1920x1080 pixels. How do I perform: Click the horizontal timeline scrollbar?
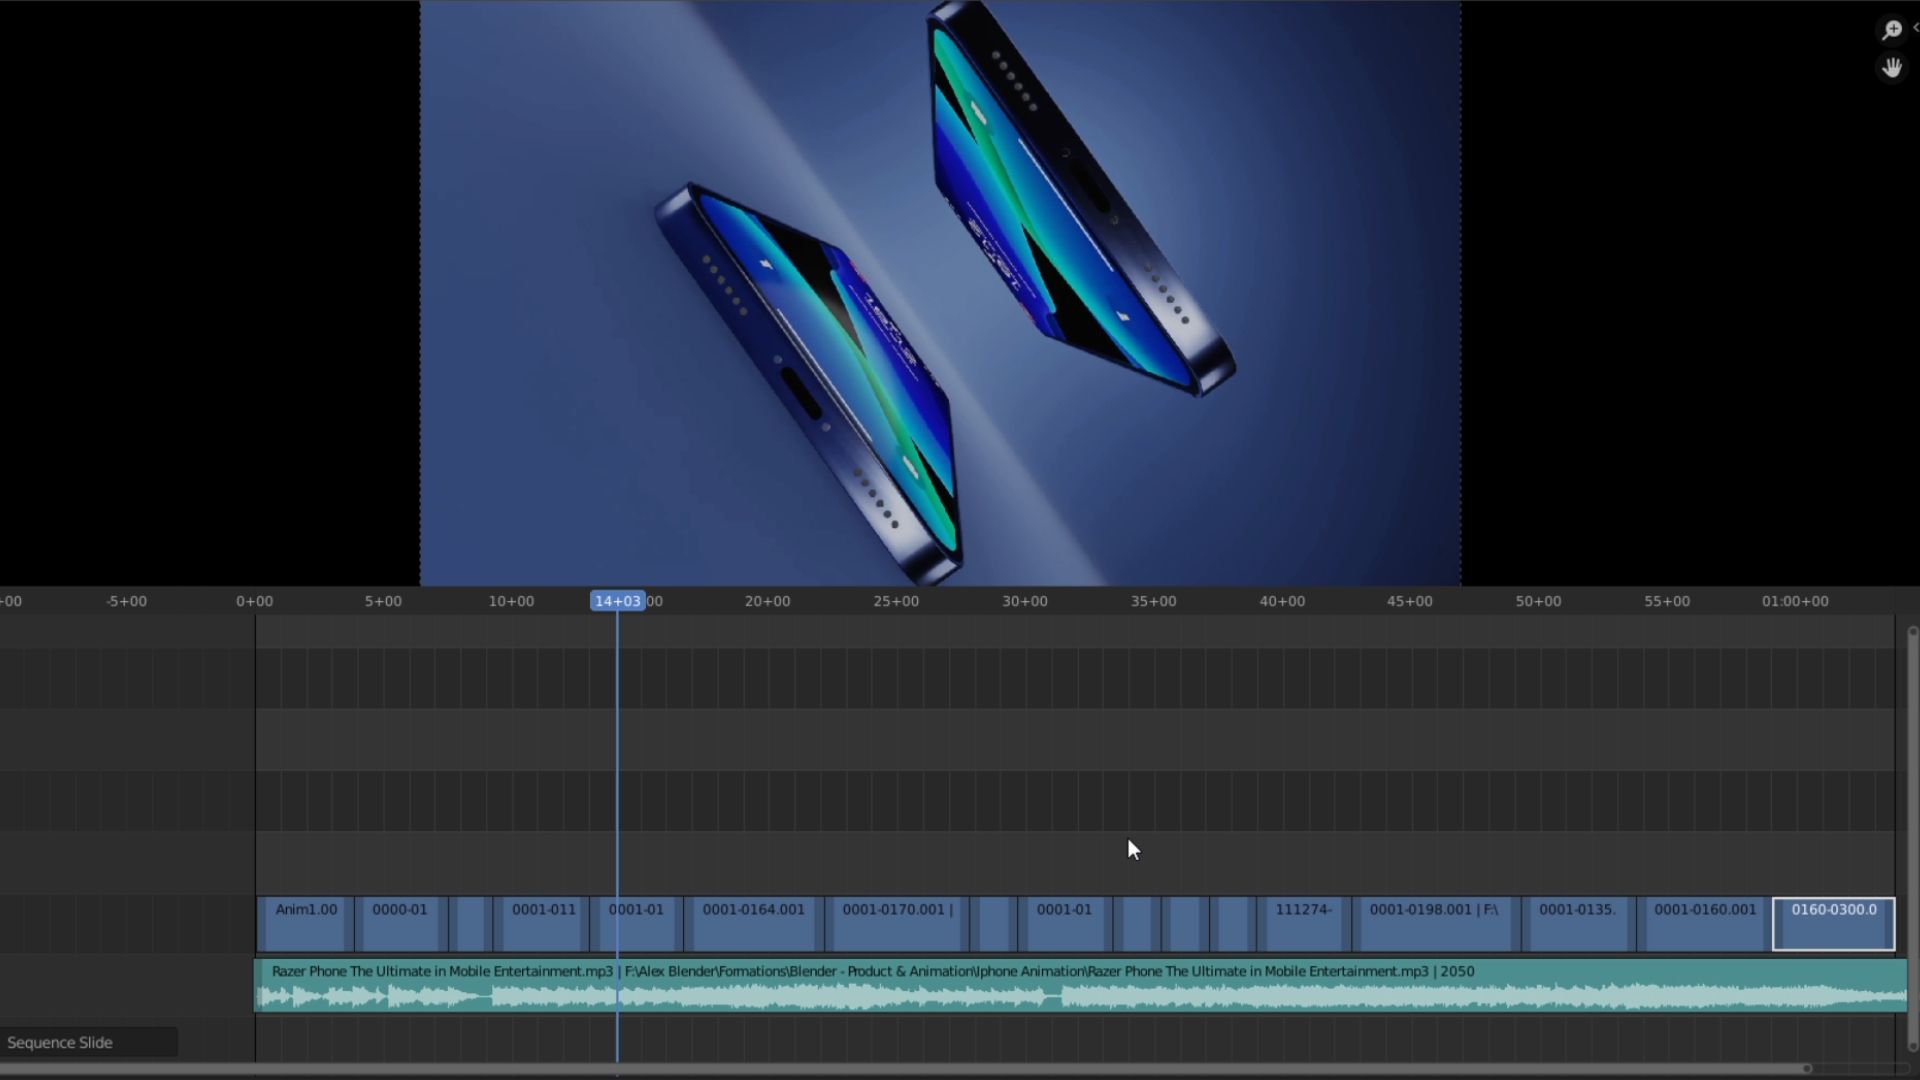(900, 1069)
